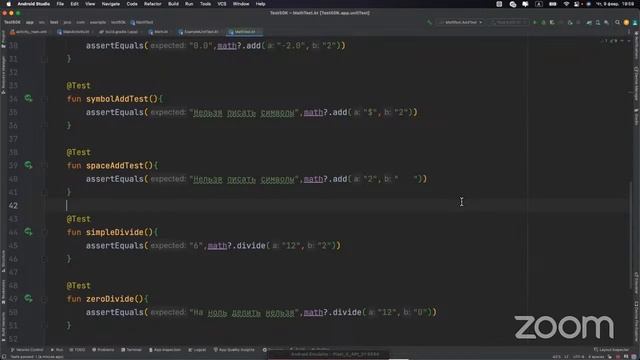Open the Version Control tool window

[x=27, y=350]
